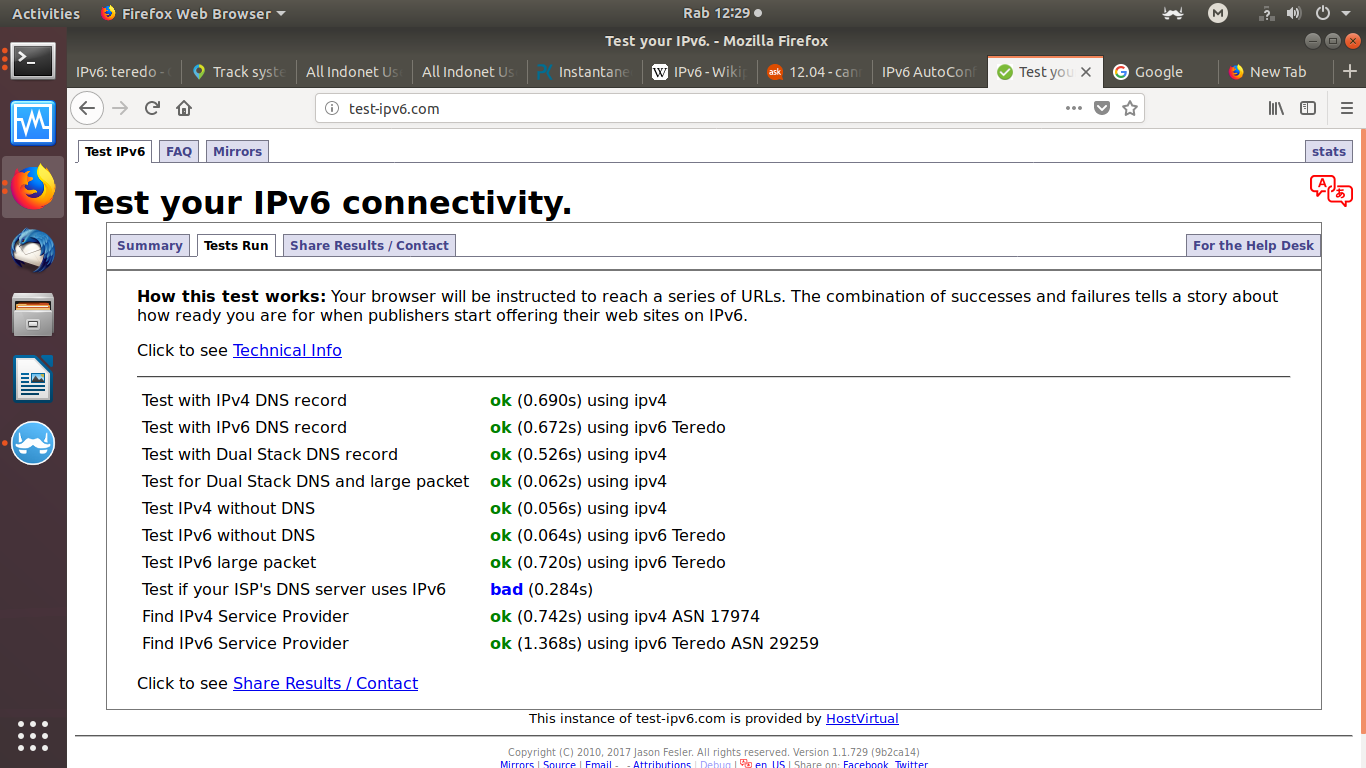
Task: Close the Test your IPv6 tab
Action: 1086,72
